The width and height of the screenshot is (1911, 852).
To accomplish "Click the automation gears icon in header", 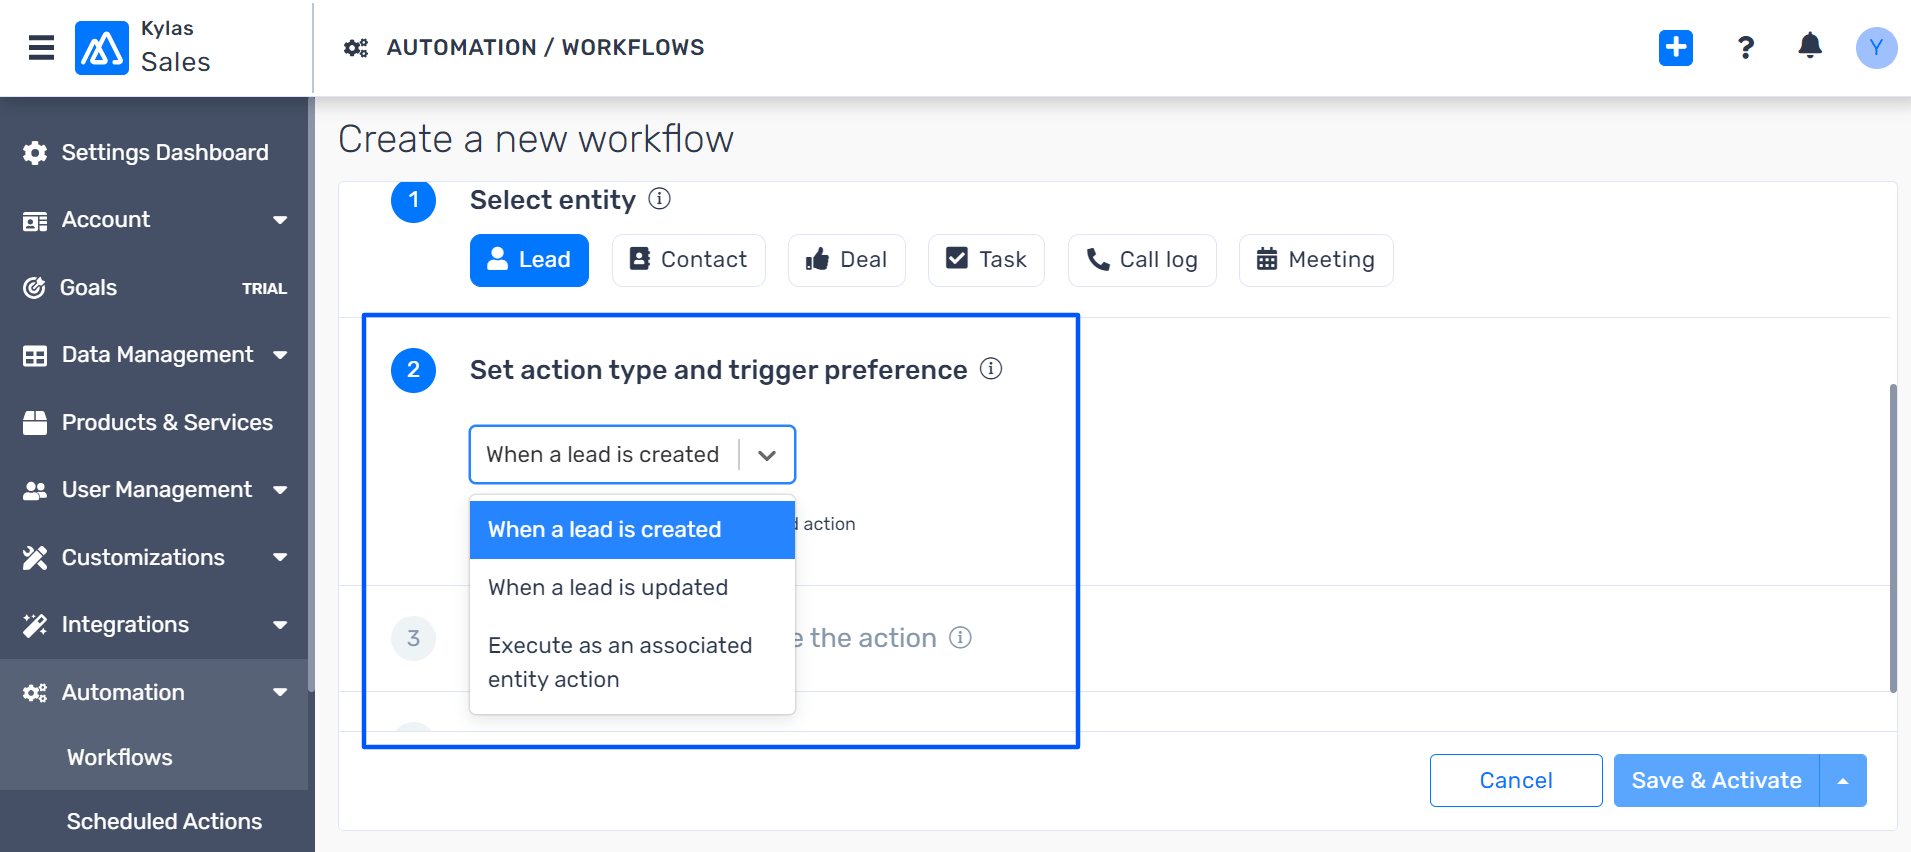I will tap(356, 48).
